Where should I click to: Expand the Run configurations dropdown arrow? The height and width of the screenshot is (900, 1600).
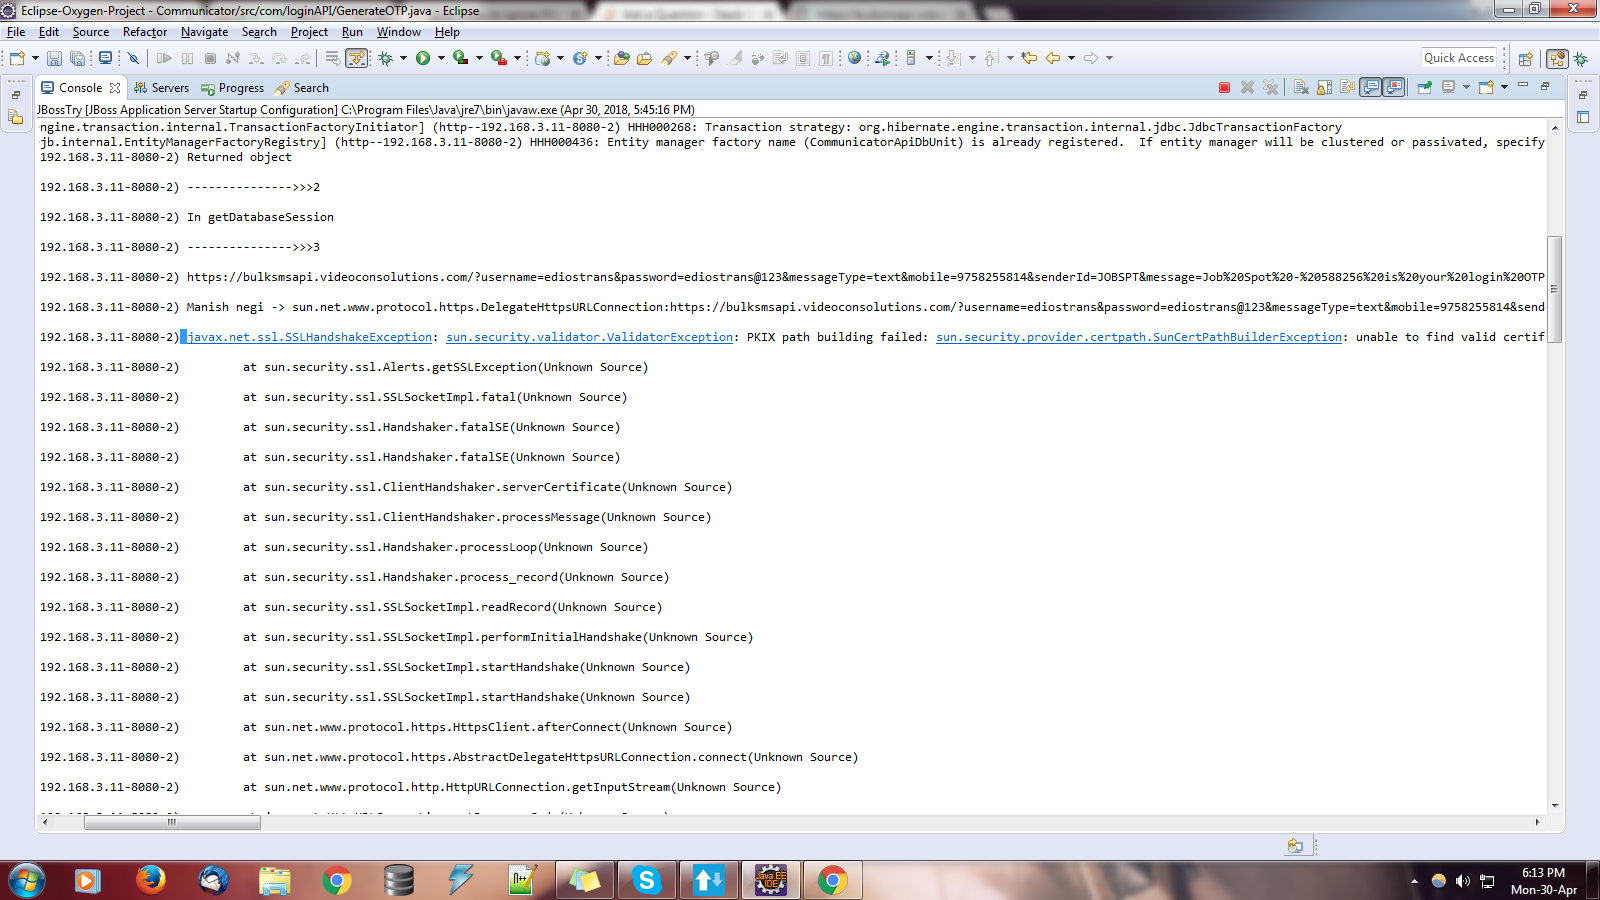pyautogui.click(x=441, y=58)
